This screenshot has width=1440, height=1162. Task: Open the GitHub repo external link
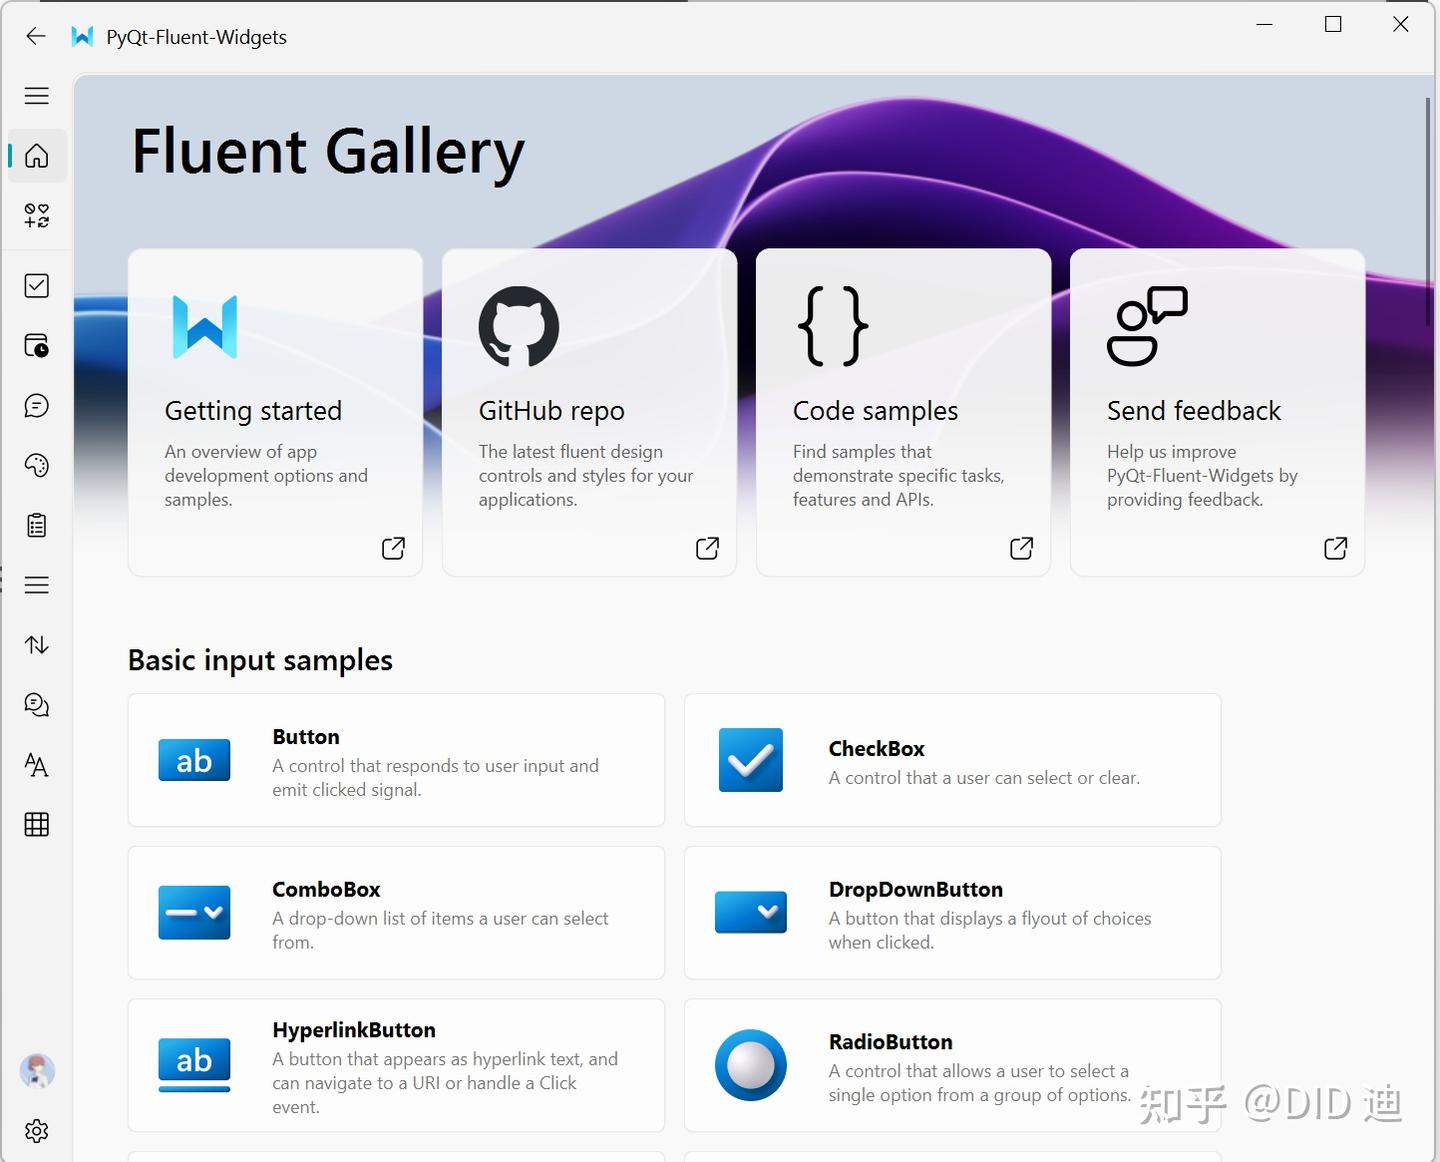tap(588, 412)
